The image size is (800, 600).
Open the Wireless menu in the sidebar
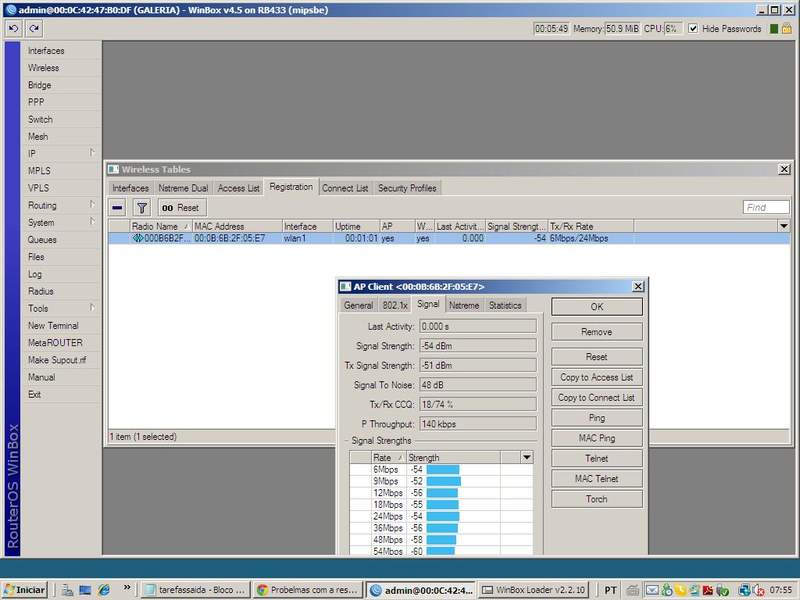click(x=43, y=68)
